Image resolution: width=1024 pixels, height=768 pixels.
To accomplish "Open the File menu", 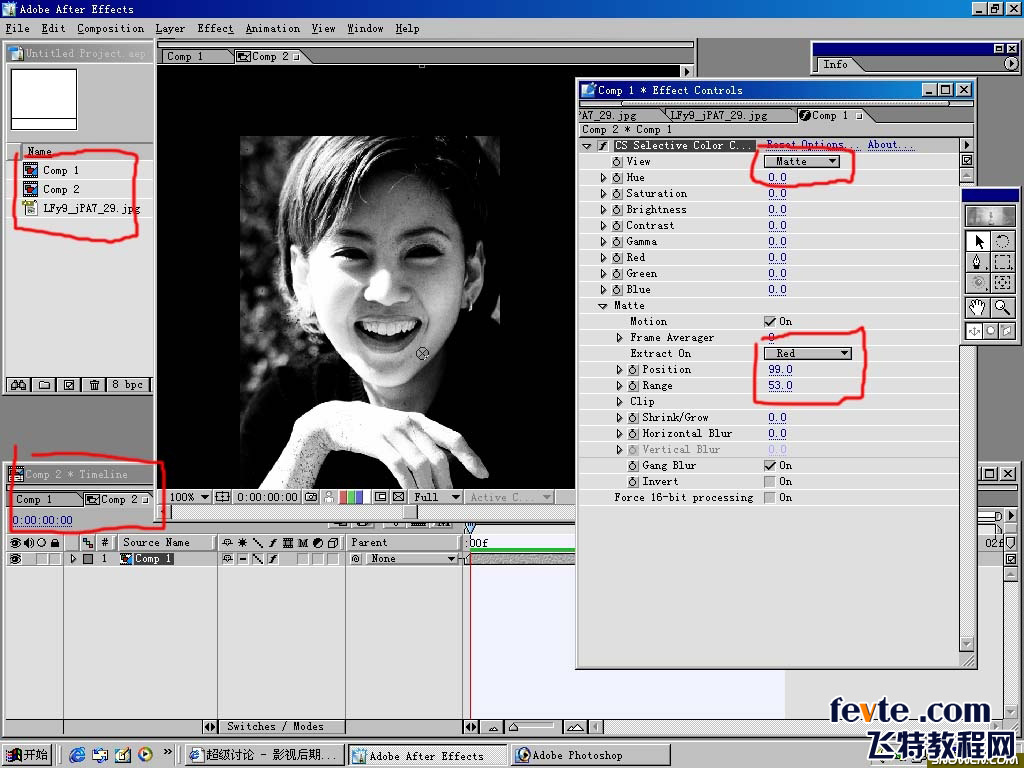I will click(18, 29).
